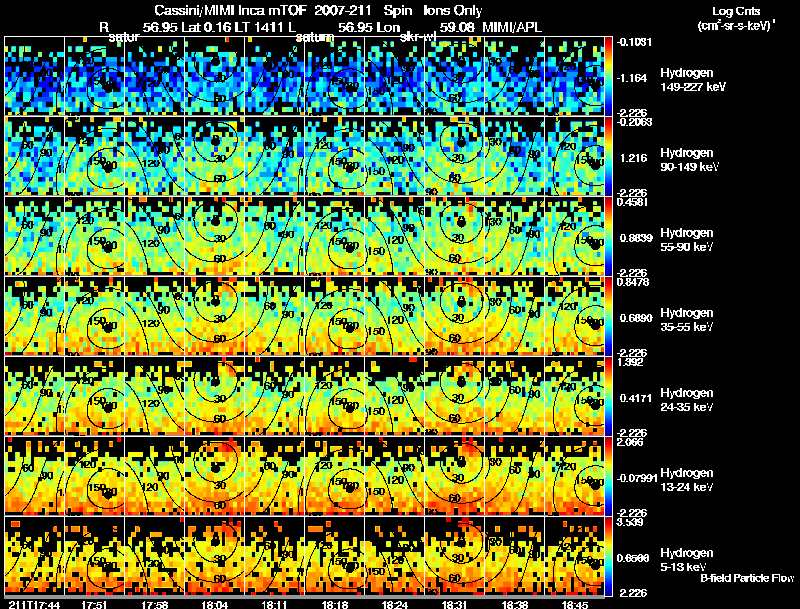Open the 18:04 panel in Hydrogen 13-24 keV row

click(x=214, y=476)
